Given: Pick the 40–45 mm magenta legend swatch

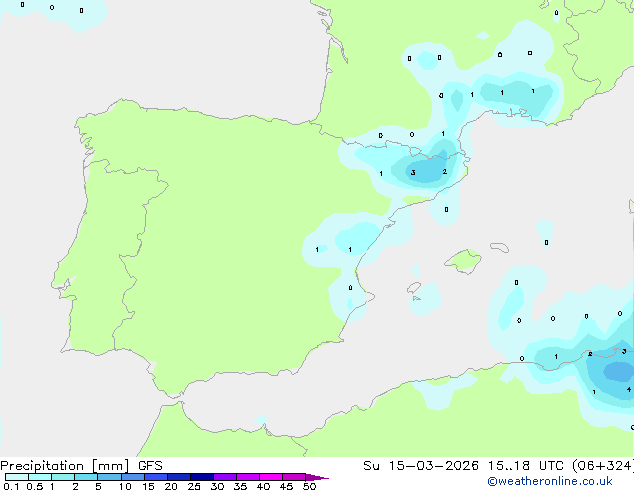Looking at the screenshot, I should point(271,477).
